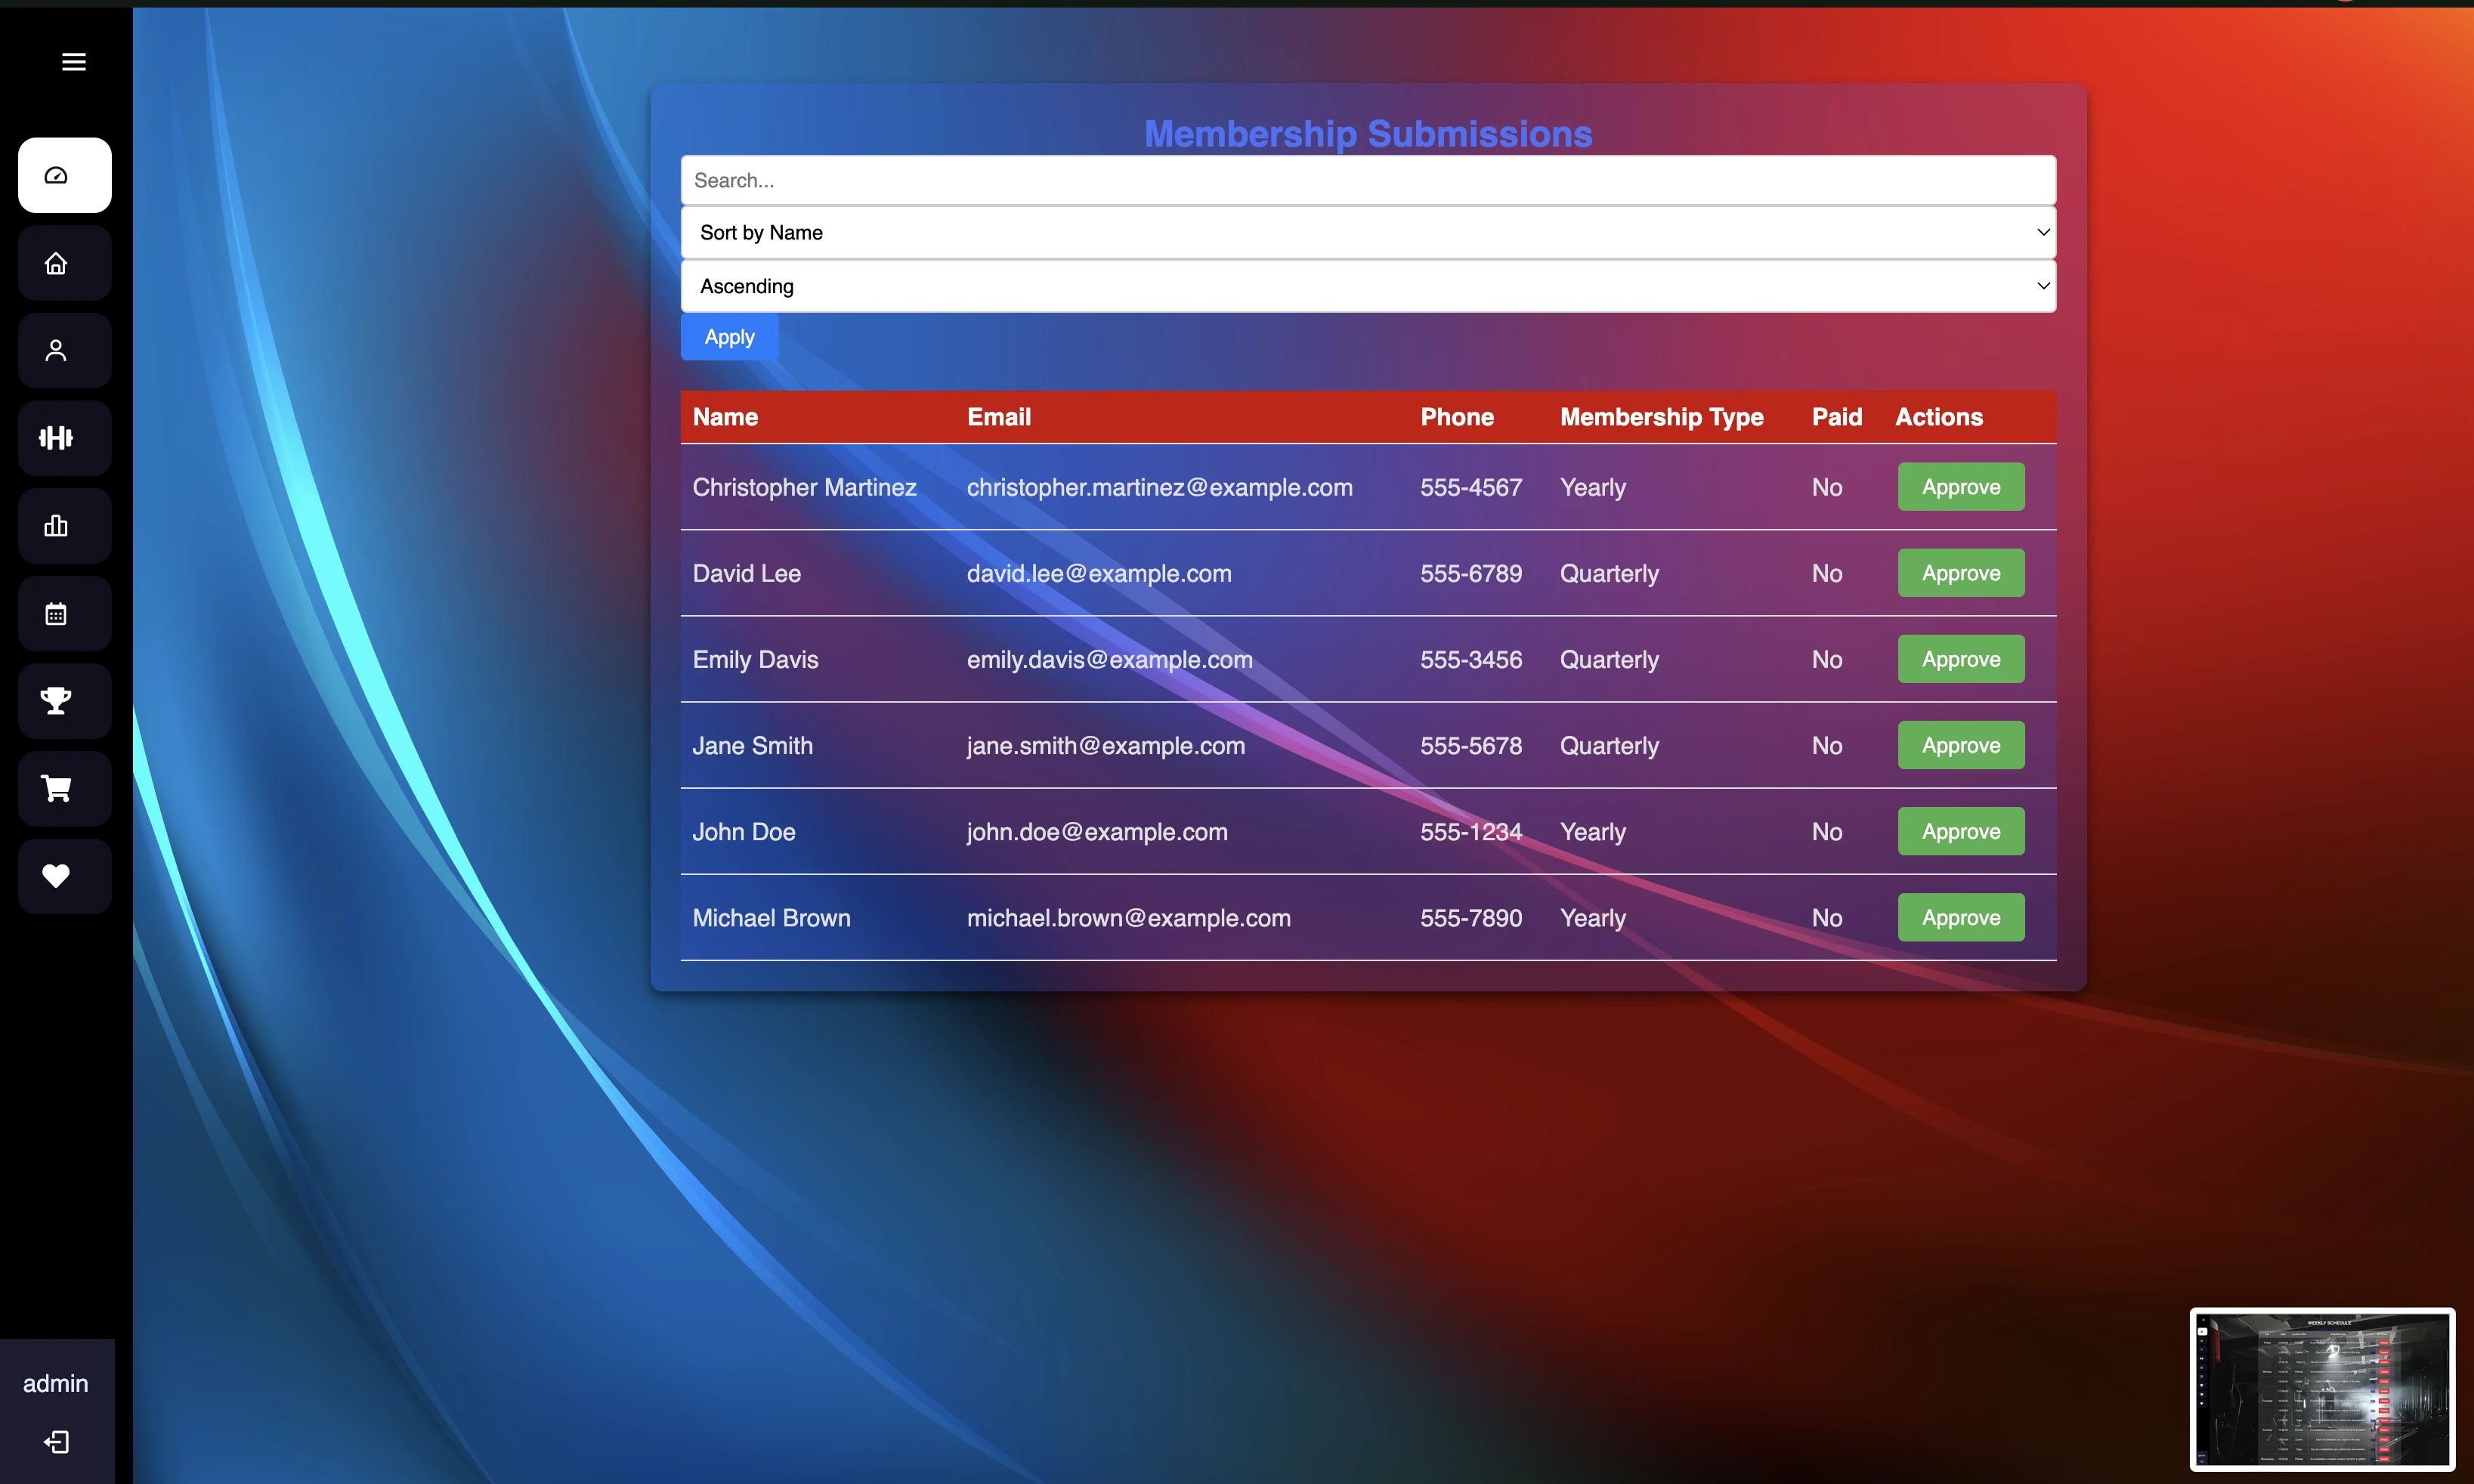Open the bar chart statistics icon
Image resolution: width=2474 pixels, height=1484 pixels.
(x=65, y=526)
